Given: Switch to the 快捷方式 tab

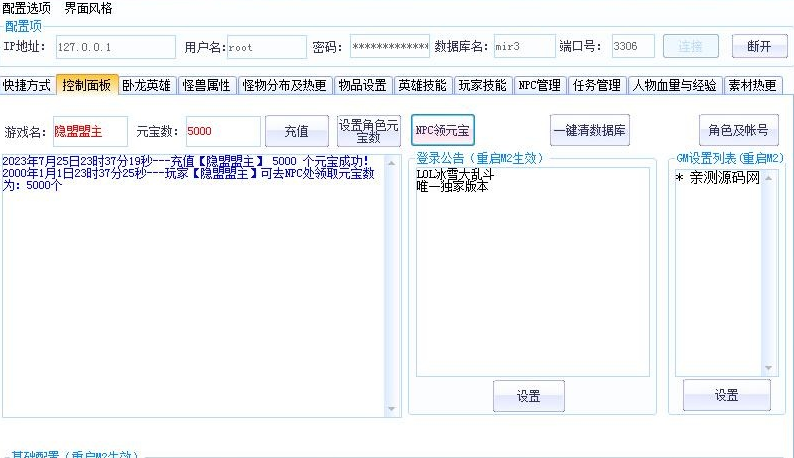Looking at the screenshot, I should click(x=27, y=86).
